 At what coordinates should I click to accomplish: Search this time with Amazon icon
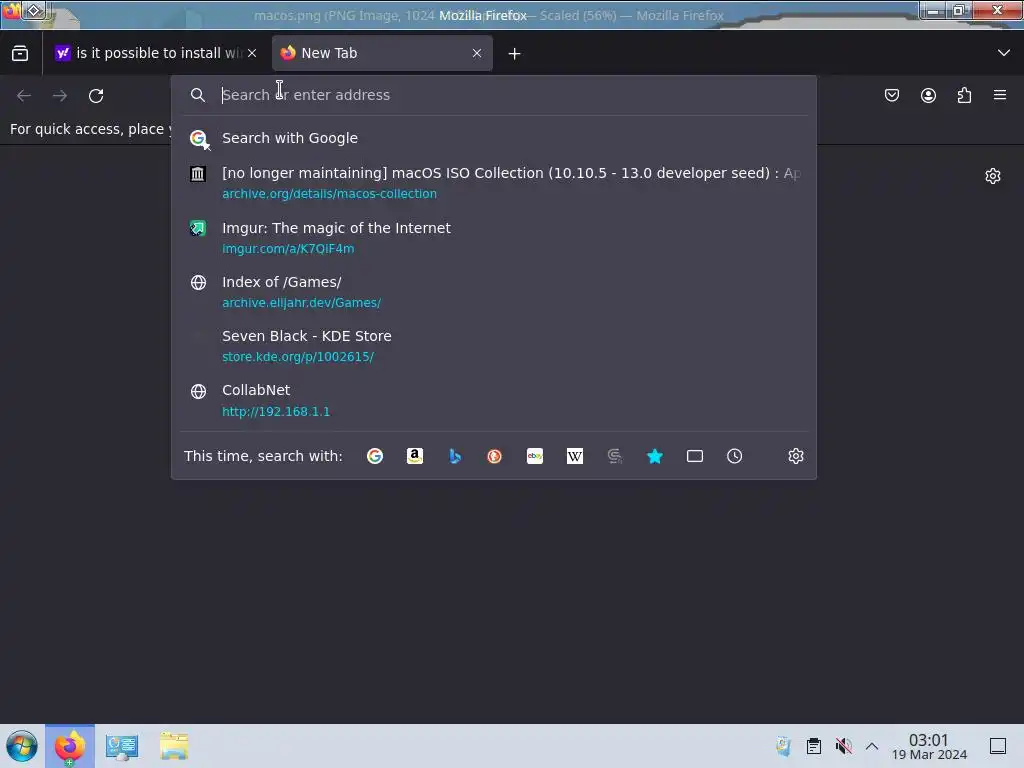(x=415, y=456)
